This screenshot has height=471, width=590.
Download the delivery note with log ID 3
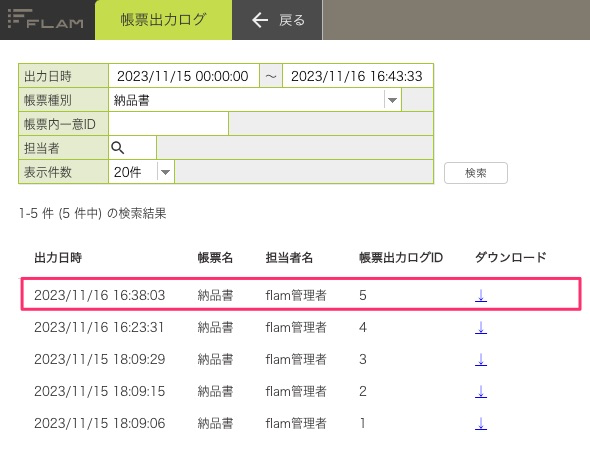click(x=481, y=359)
